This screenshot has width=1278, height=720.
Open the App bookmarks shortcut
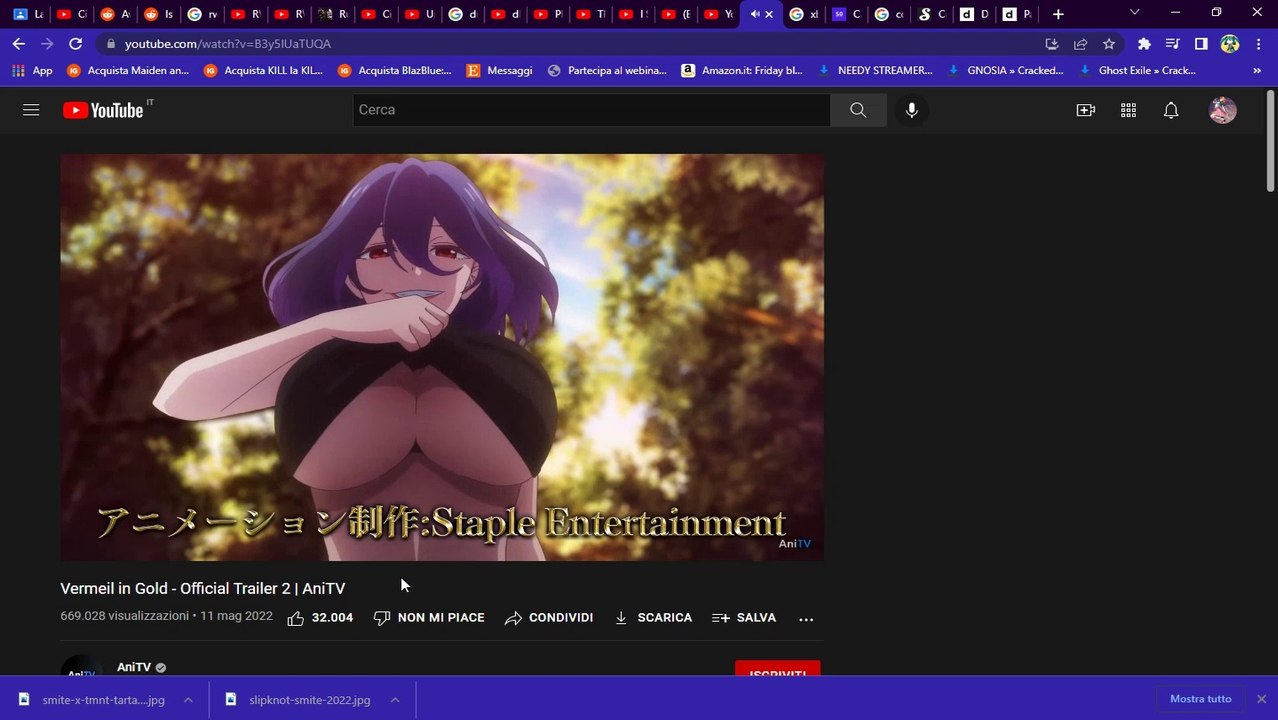pyautogui.click(x=31, y=71)
